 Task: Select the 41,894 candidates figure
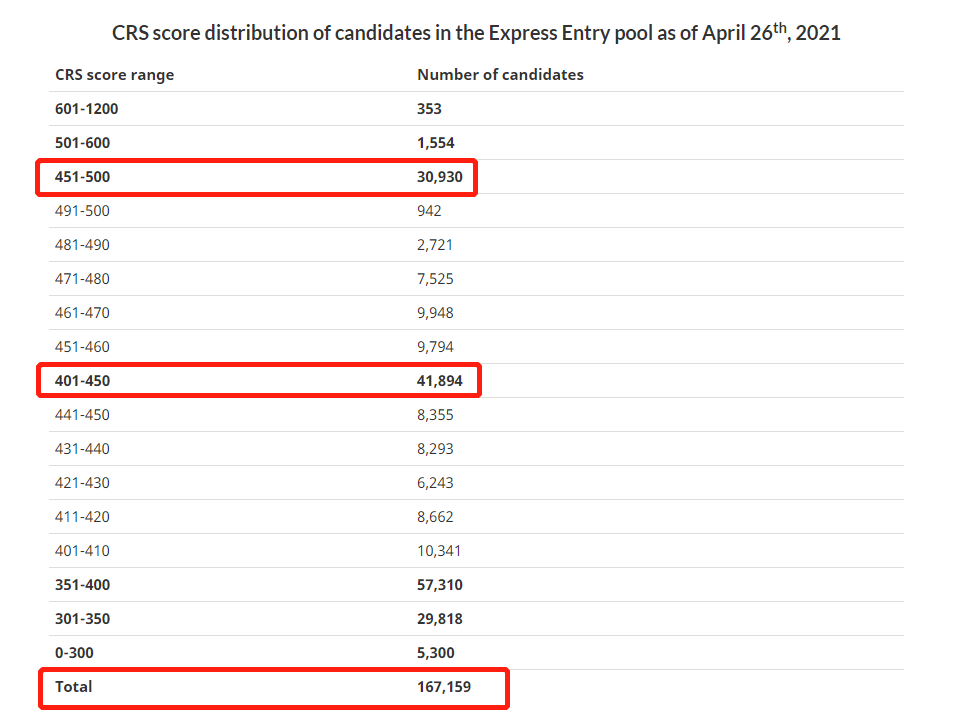click(x=439, y=381)
